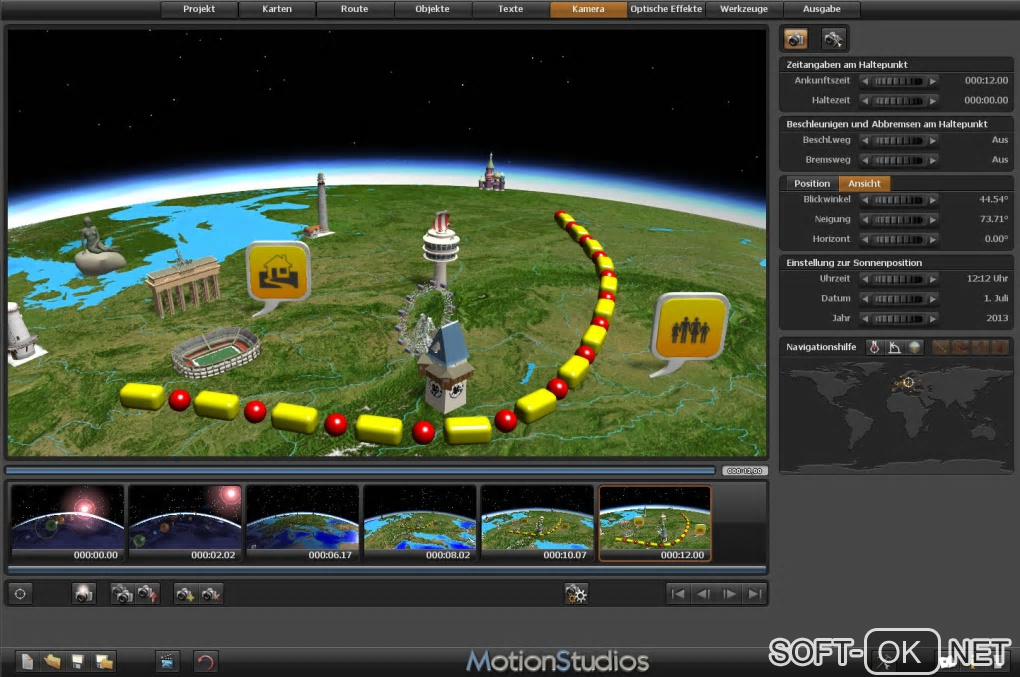Click the crosshair target icon in camera toolbar
This screenshot has width=1020, height=677.
pyautogui.click(x=20, y=594)
